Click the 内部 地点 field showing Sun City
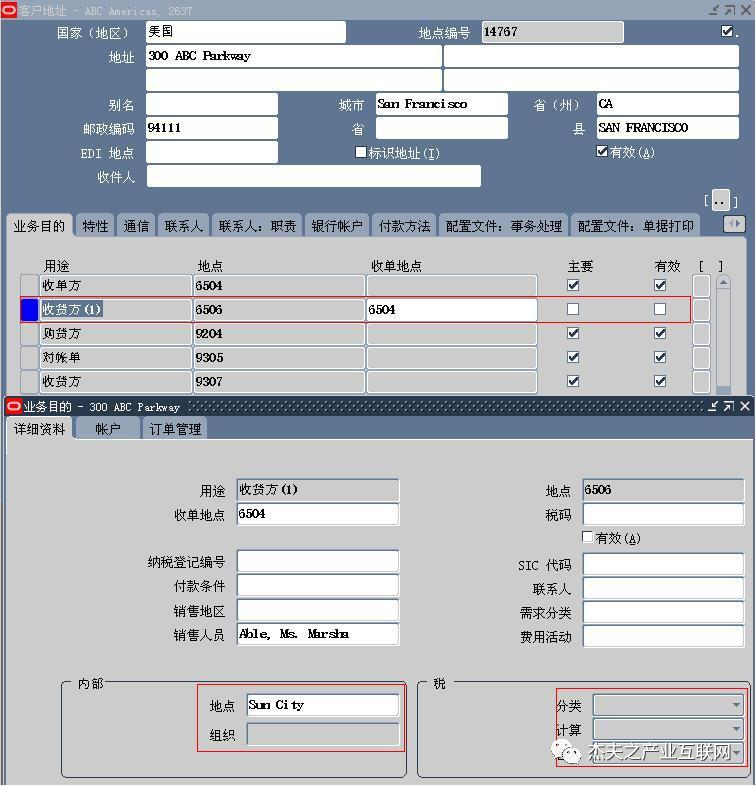The height and width of the screenshot is (786, 756). coord(323,705)
